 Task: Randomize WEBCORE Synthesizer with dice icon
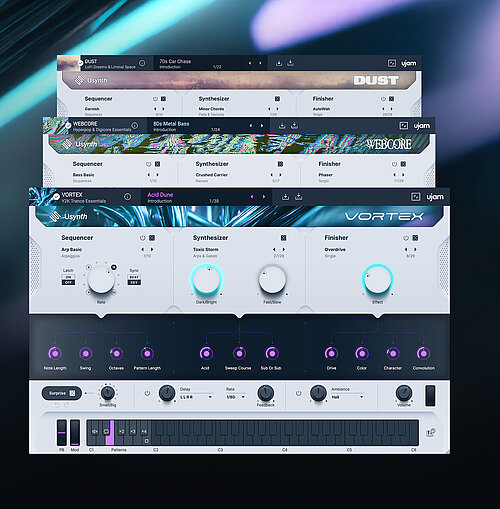[280, 164]
